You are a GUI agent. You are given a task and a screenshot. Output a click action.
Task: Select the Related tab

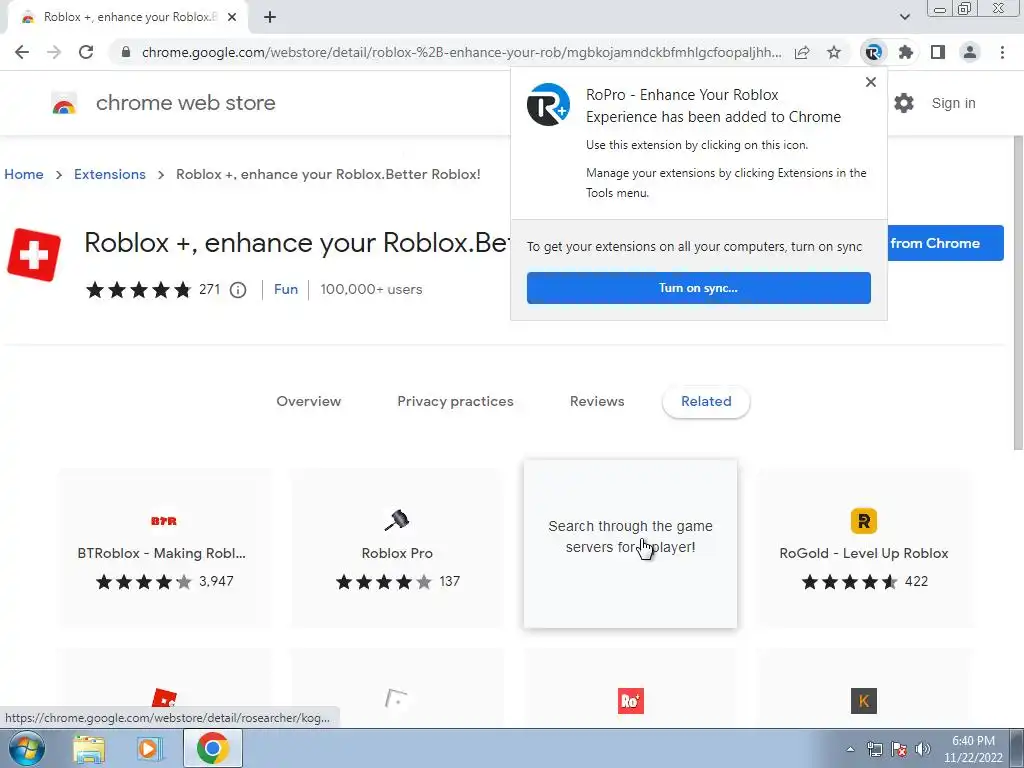point(706,402)
